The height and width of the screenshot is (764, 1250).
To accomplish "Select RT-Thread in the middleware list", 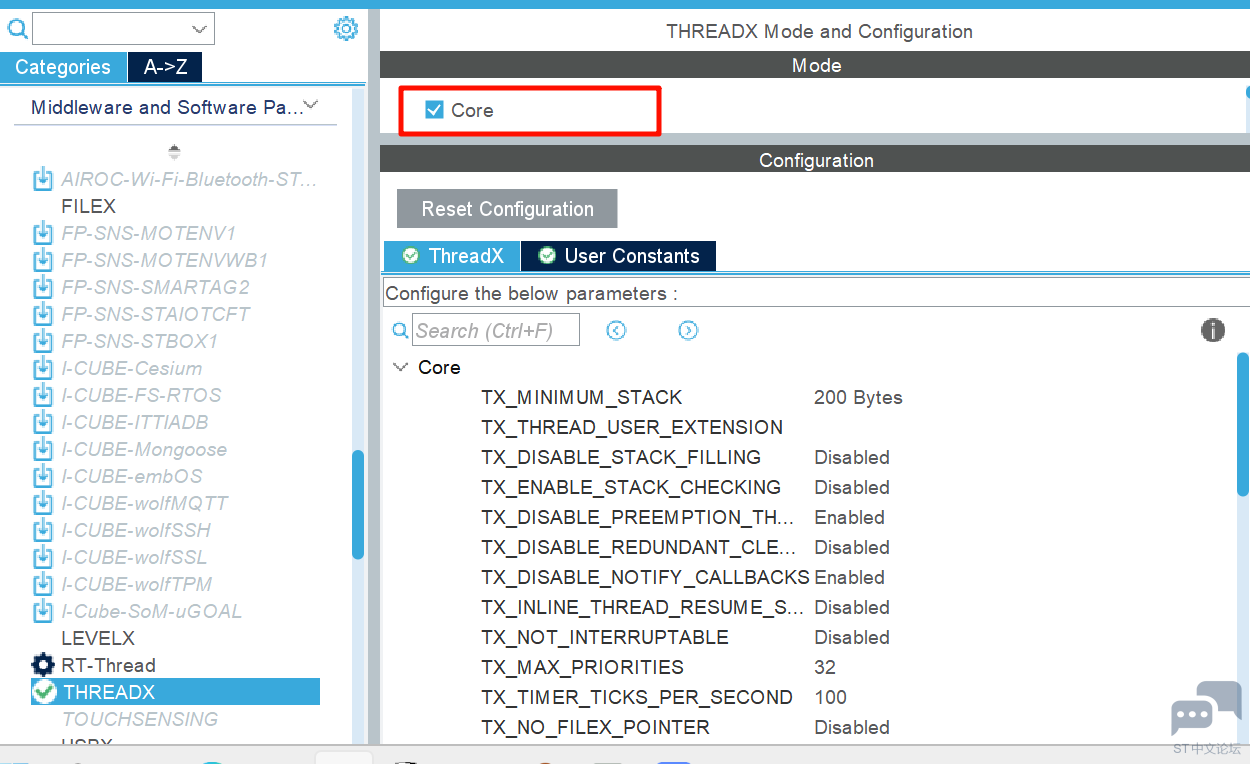I will point(109,665).
